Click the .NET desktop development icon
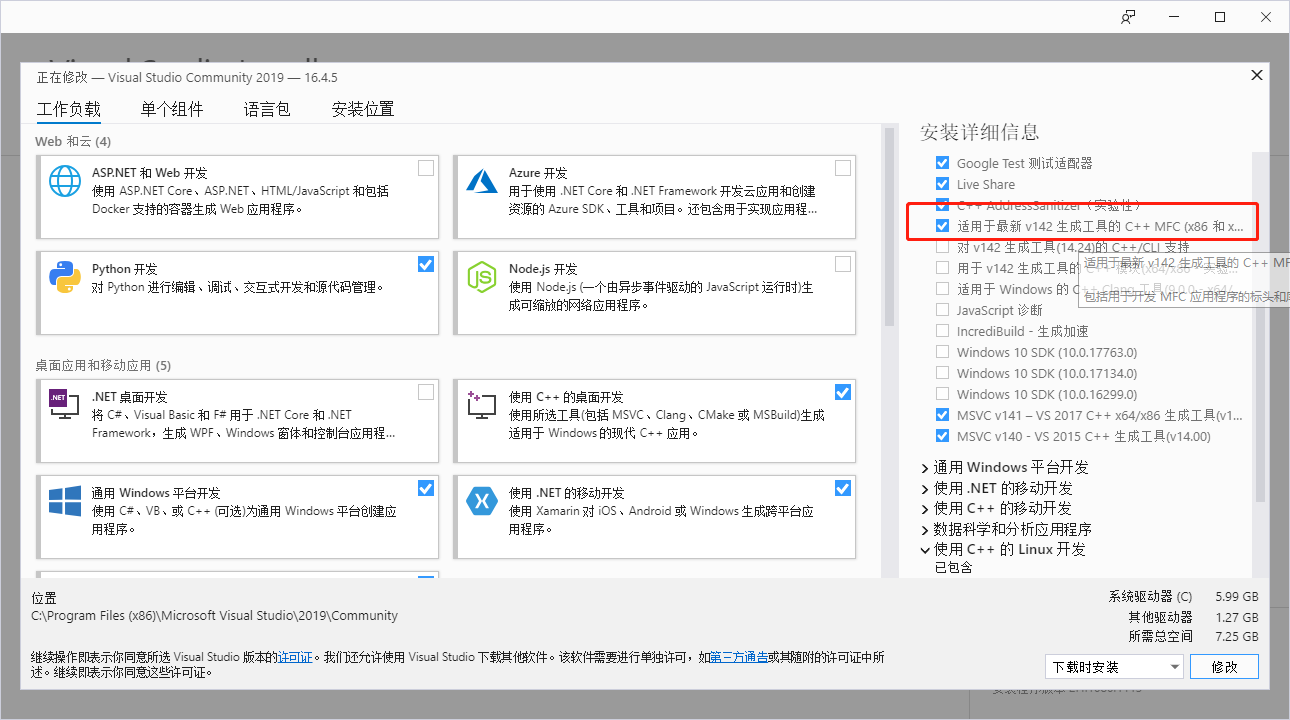The width and height of the screenshot is (1290, 720). (x=65, y=404)
